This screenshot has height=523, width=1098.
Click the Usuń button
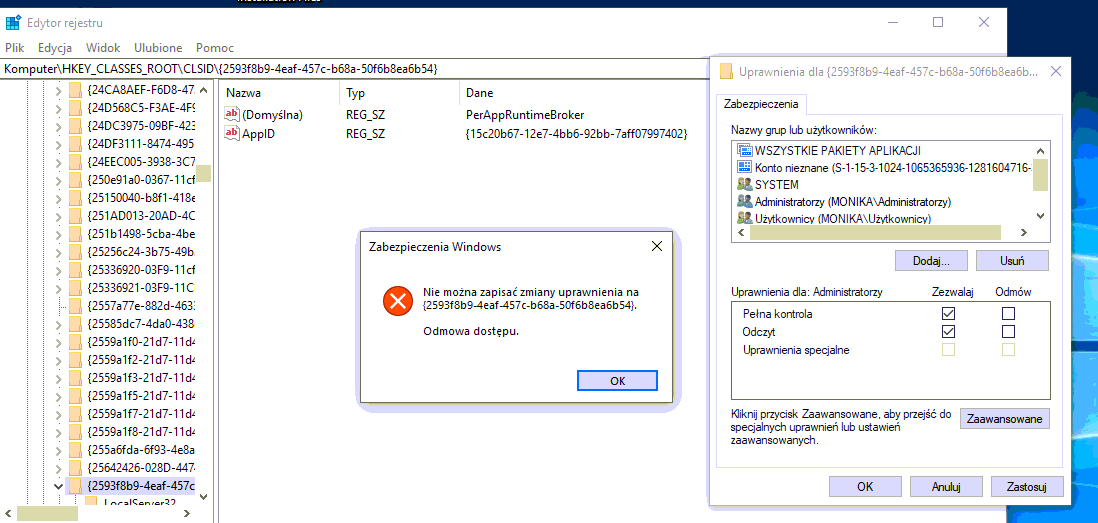pyautogui.click(x=1013, y=261)
